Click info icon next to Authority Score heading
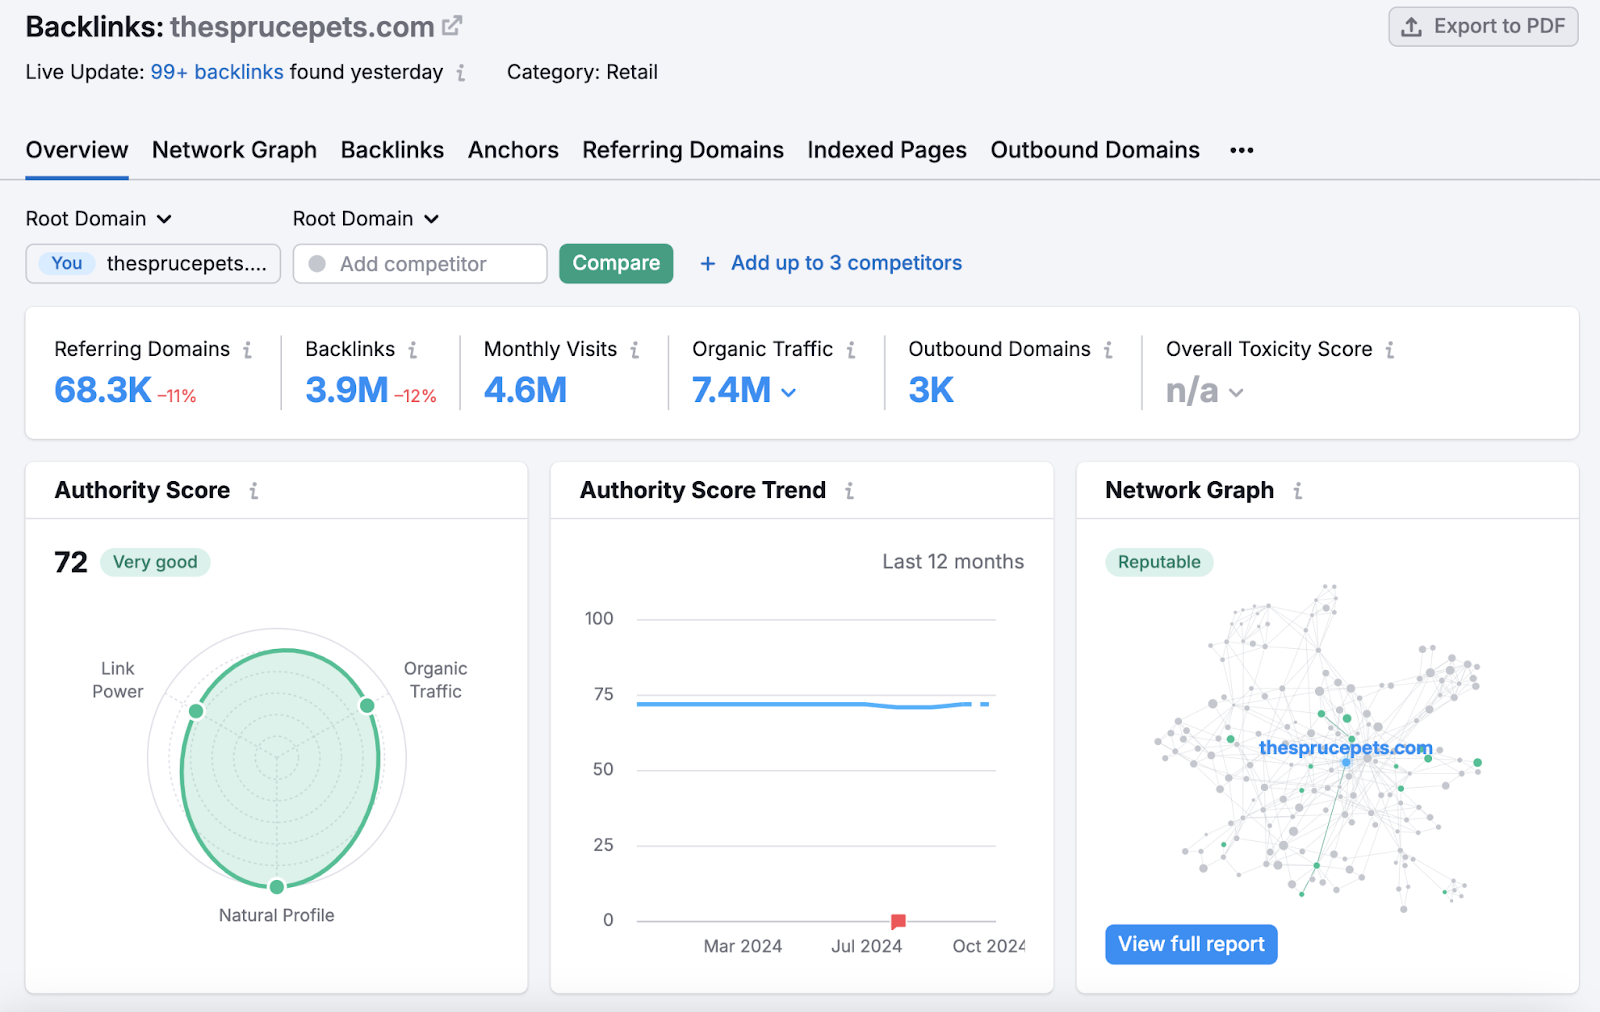 [254, 491]
